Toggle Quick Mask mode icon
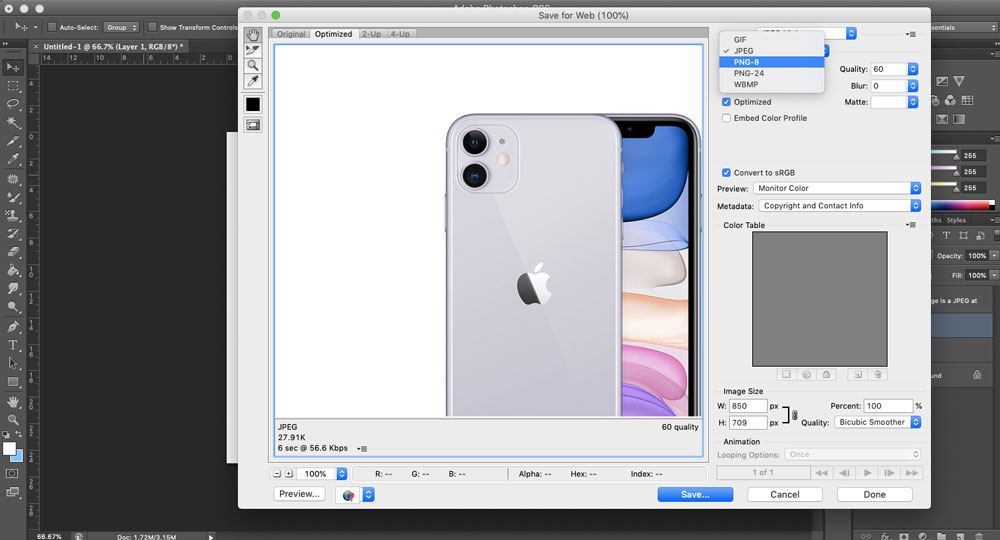This screenshot has width=1000, height=540. coord(12,474)
